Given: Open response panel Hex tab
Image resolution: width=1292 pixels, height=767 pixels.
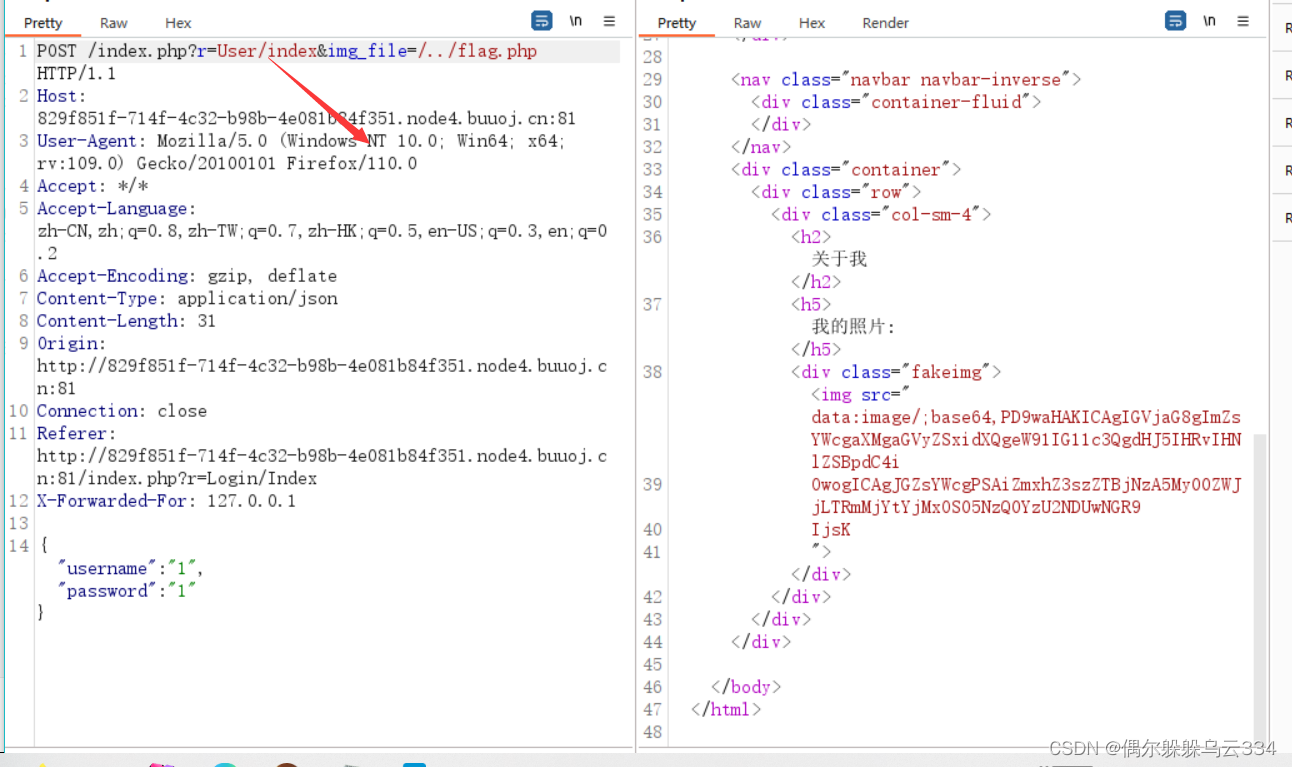Looking at the screenshot, I should (812, 22).
